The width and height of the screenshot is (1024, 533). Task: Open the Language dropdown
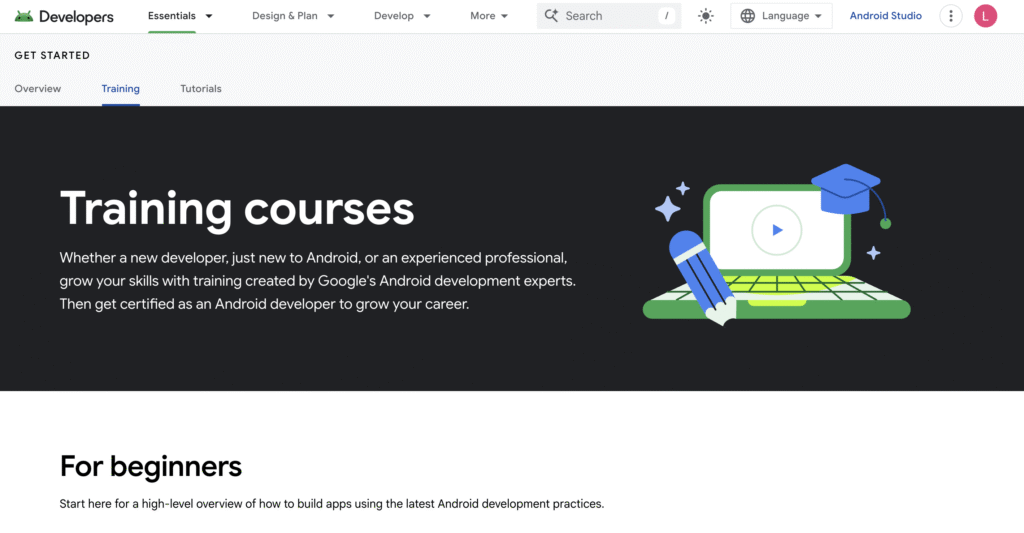781,16
